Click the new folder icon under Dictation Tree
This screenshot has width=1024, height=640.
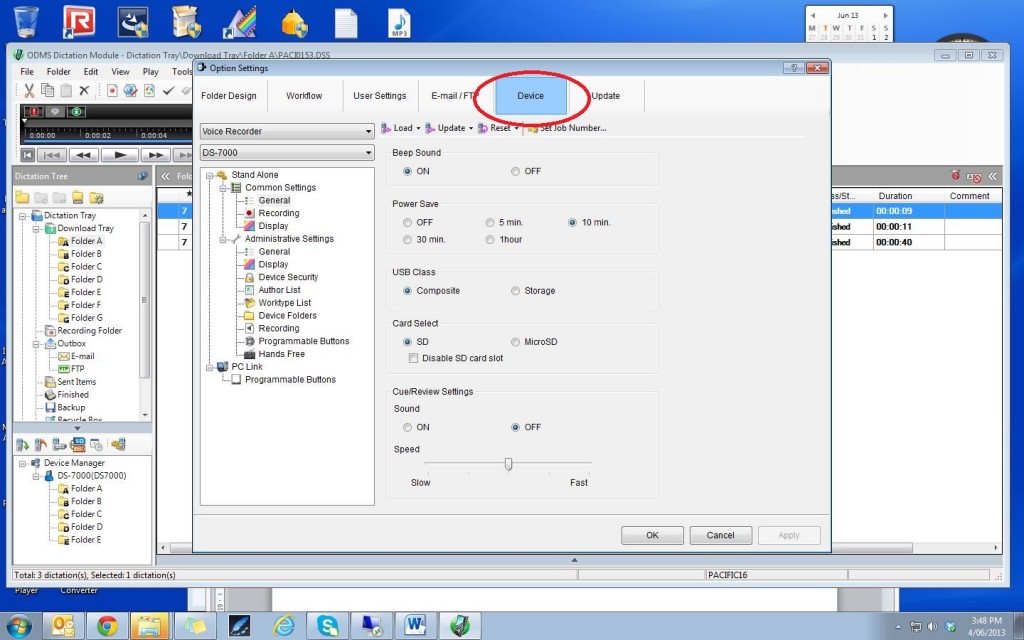click(x=23, y=197)
